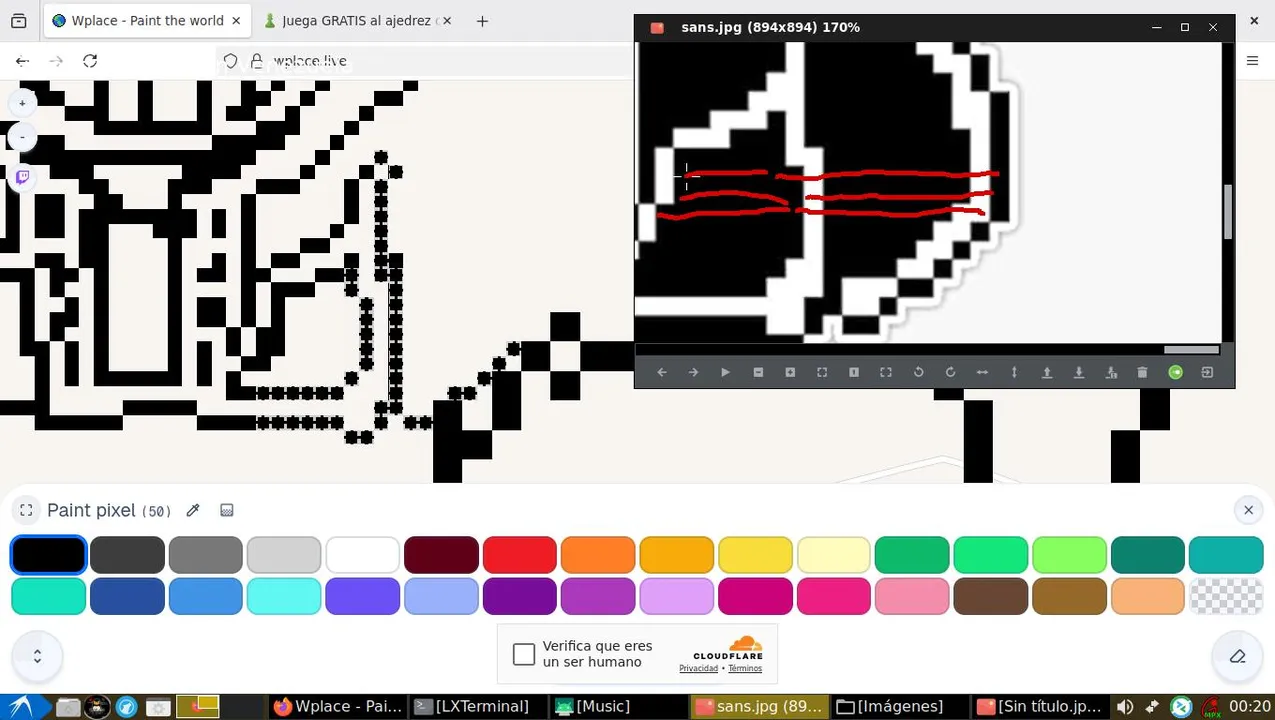Image resolution: width=1275 pixels, height=720 pixels.
Task: Pick the red color swatch
Action: pos(520,555)
